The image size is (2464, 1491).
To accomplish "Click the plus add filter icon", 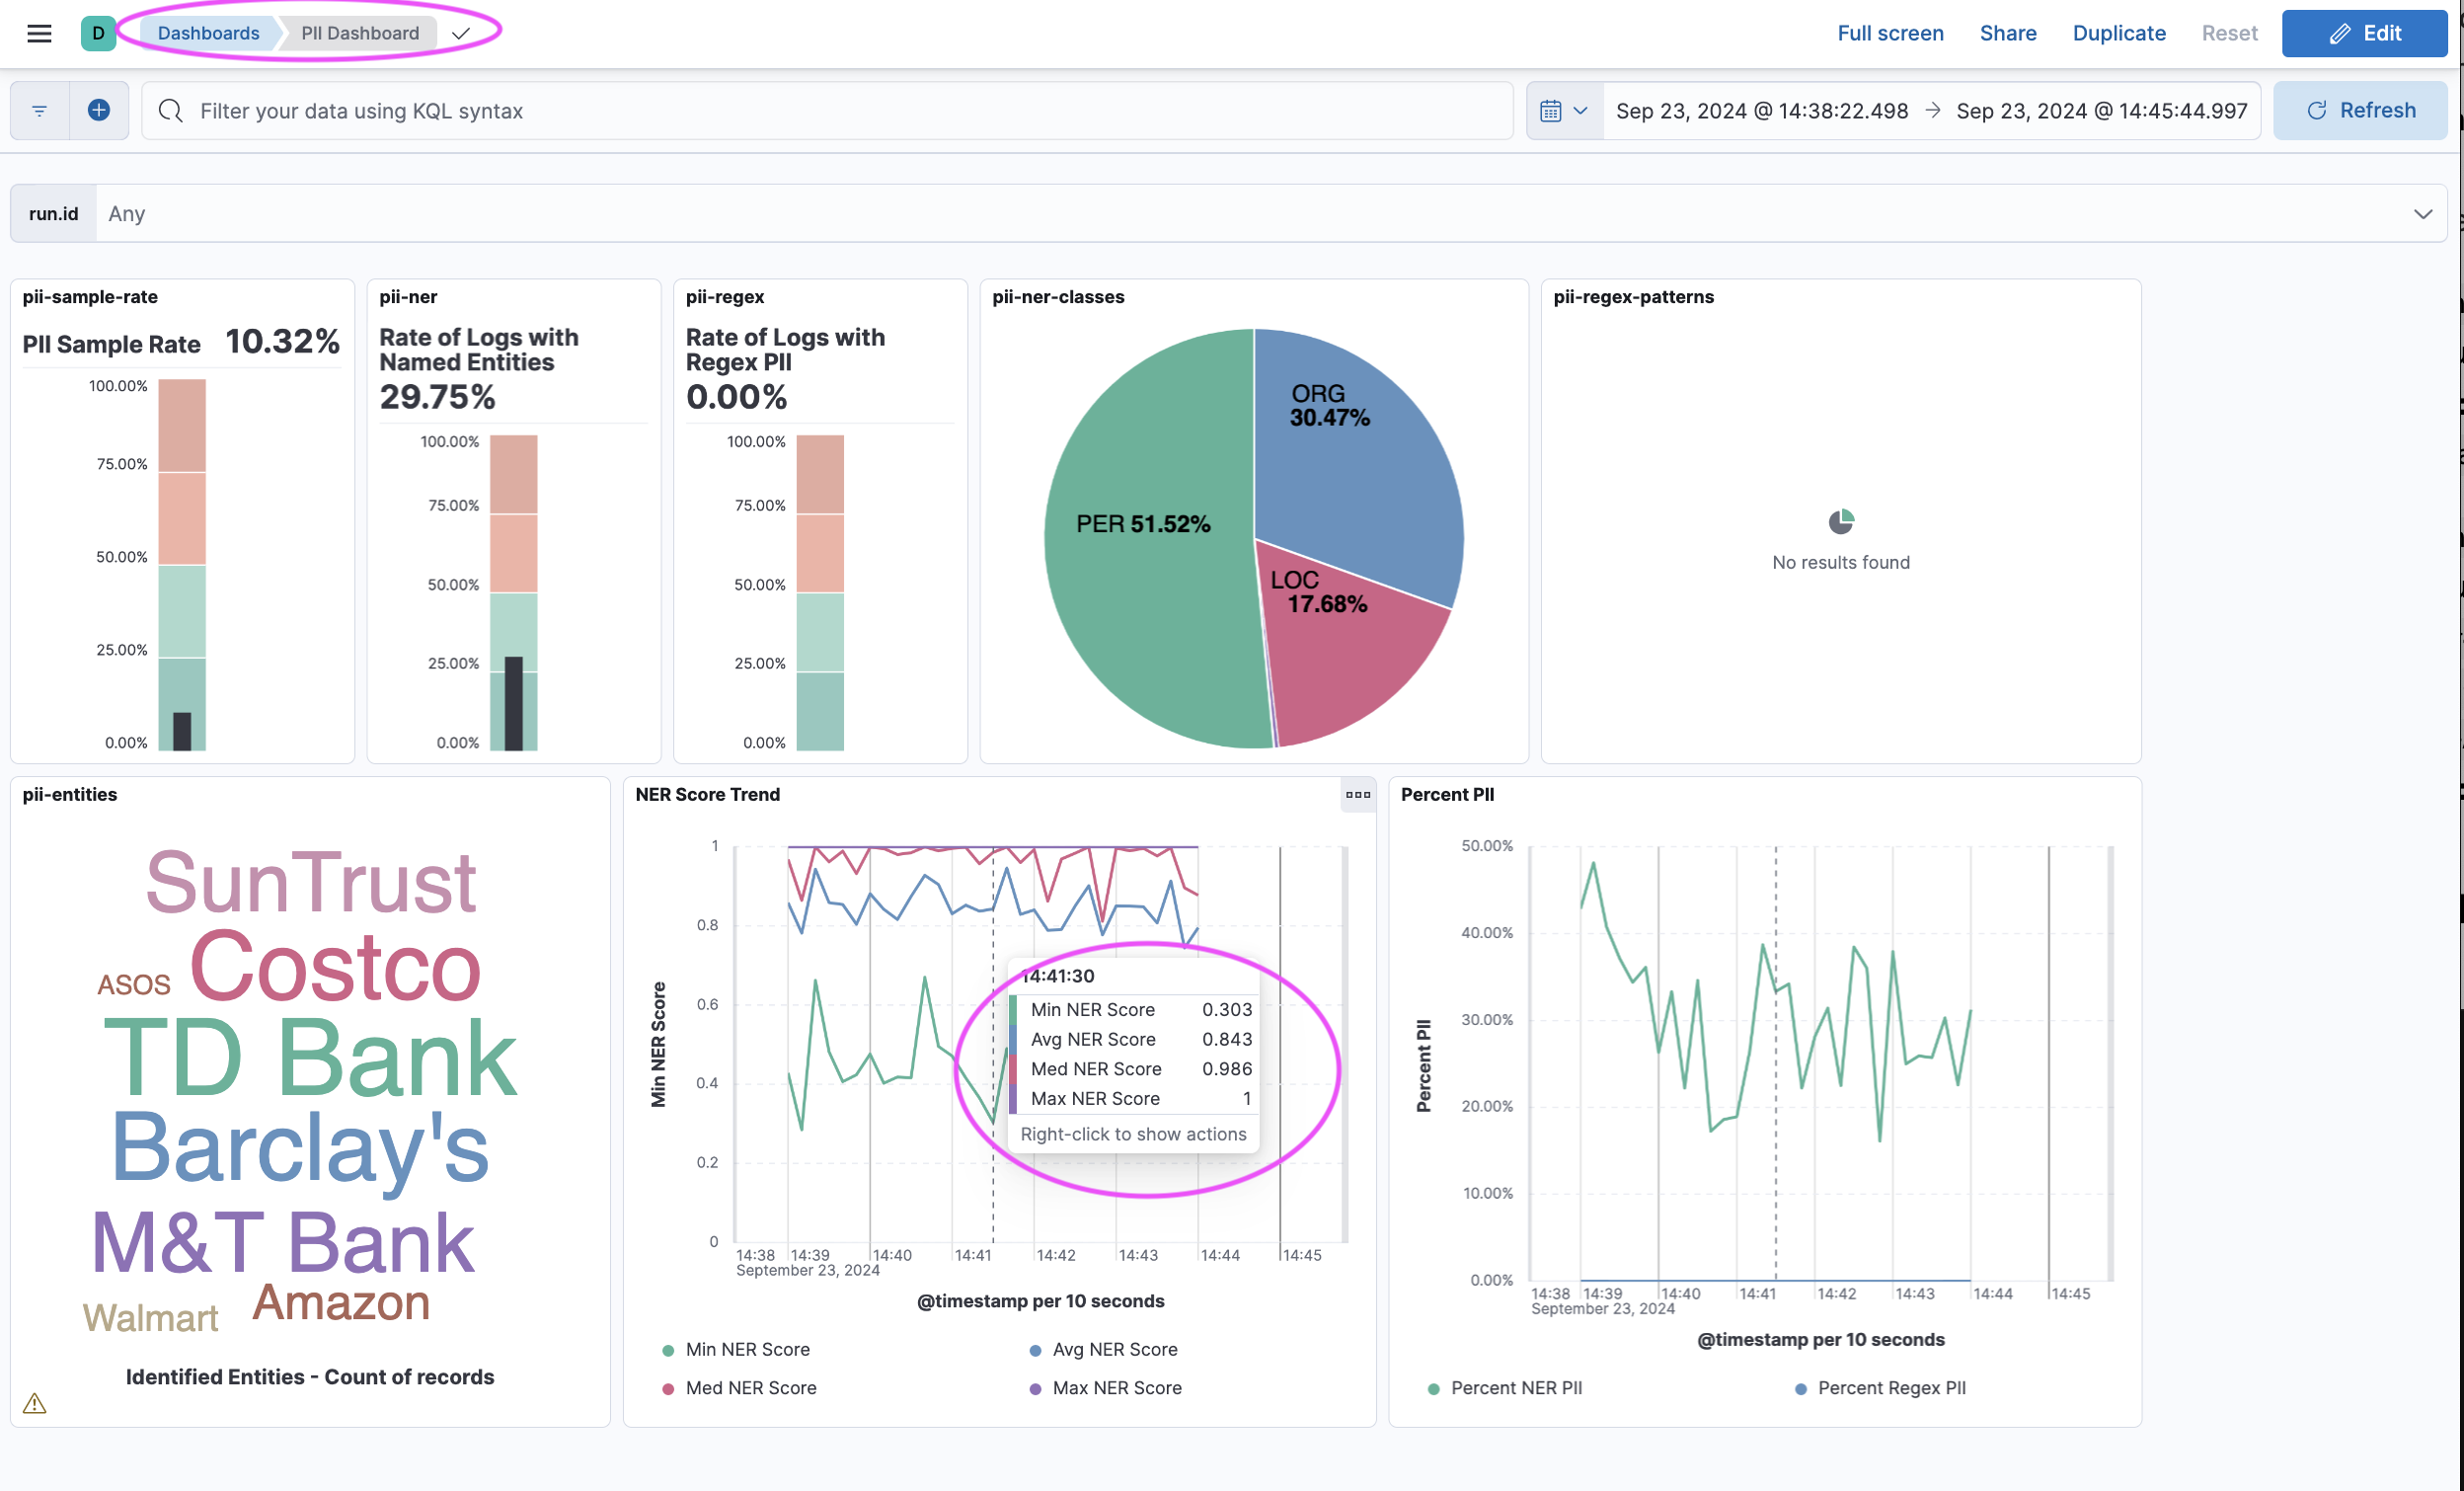I will [99, 111].
